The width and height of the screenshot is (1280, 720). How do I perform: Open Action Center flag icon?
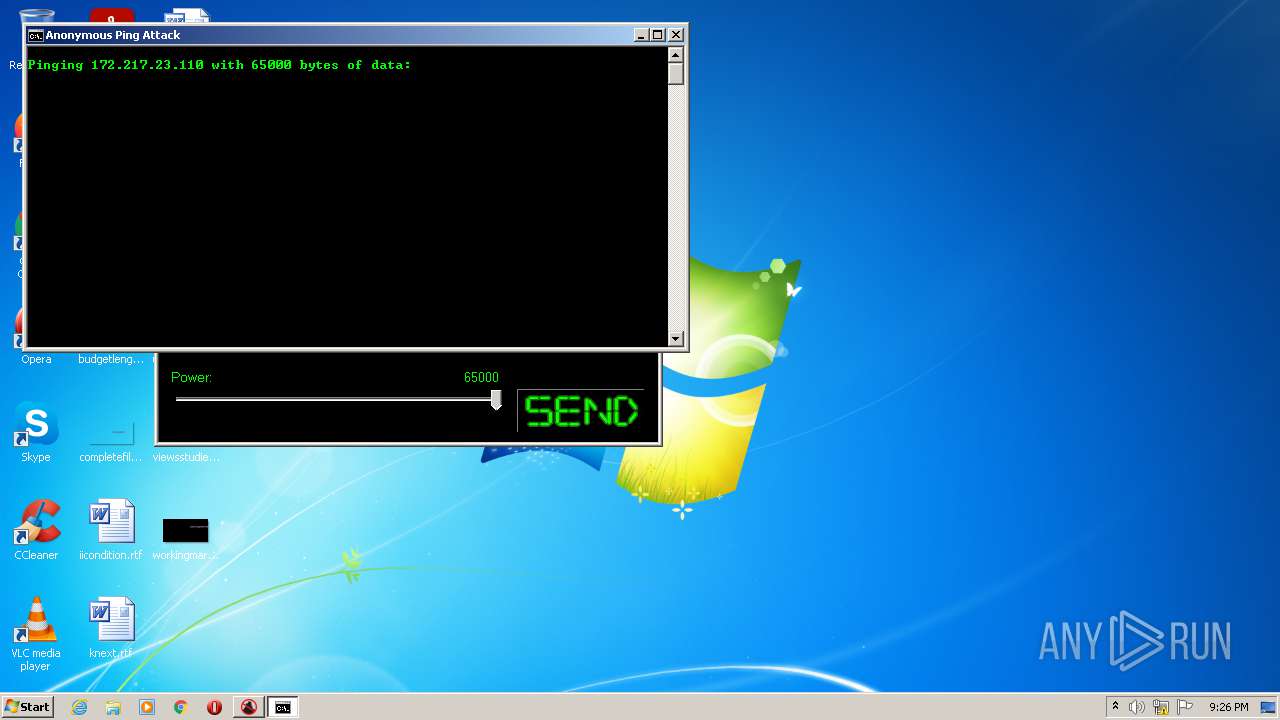1185,707
